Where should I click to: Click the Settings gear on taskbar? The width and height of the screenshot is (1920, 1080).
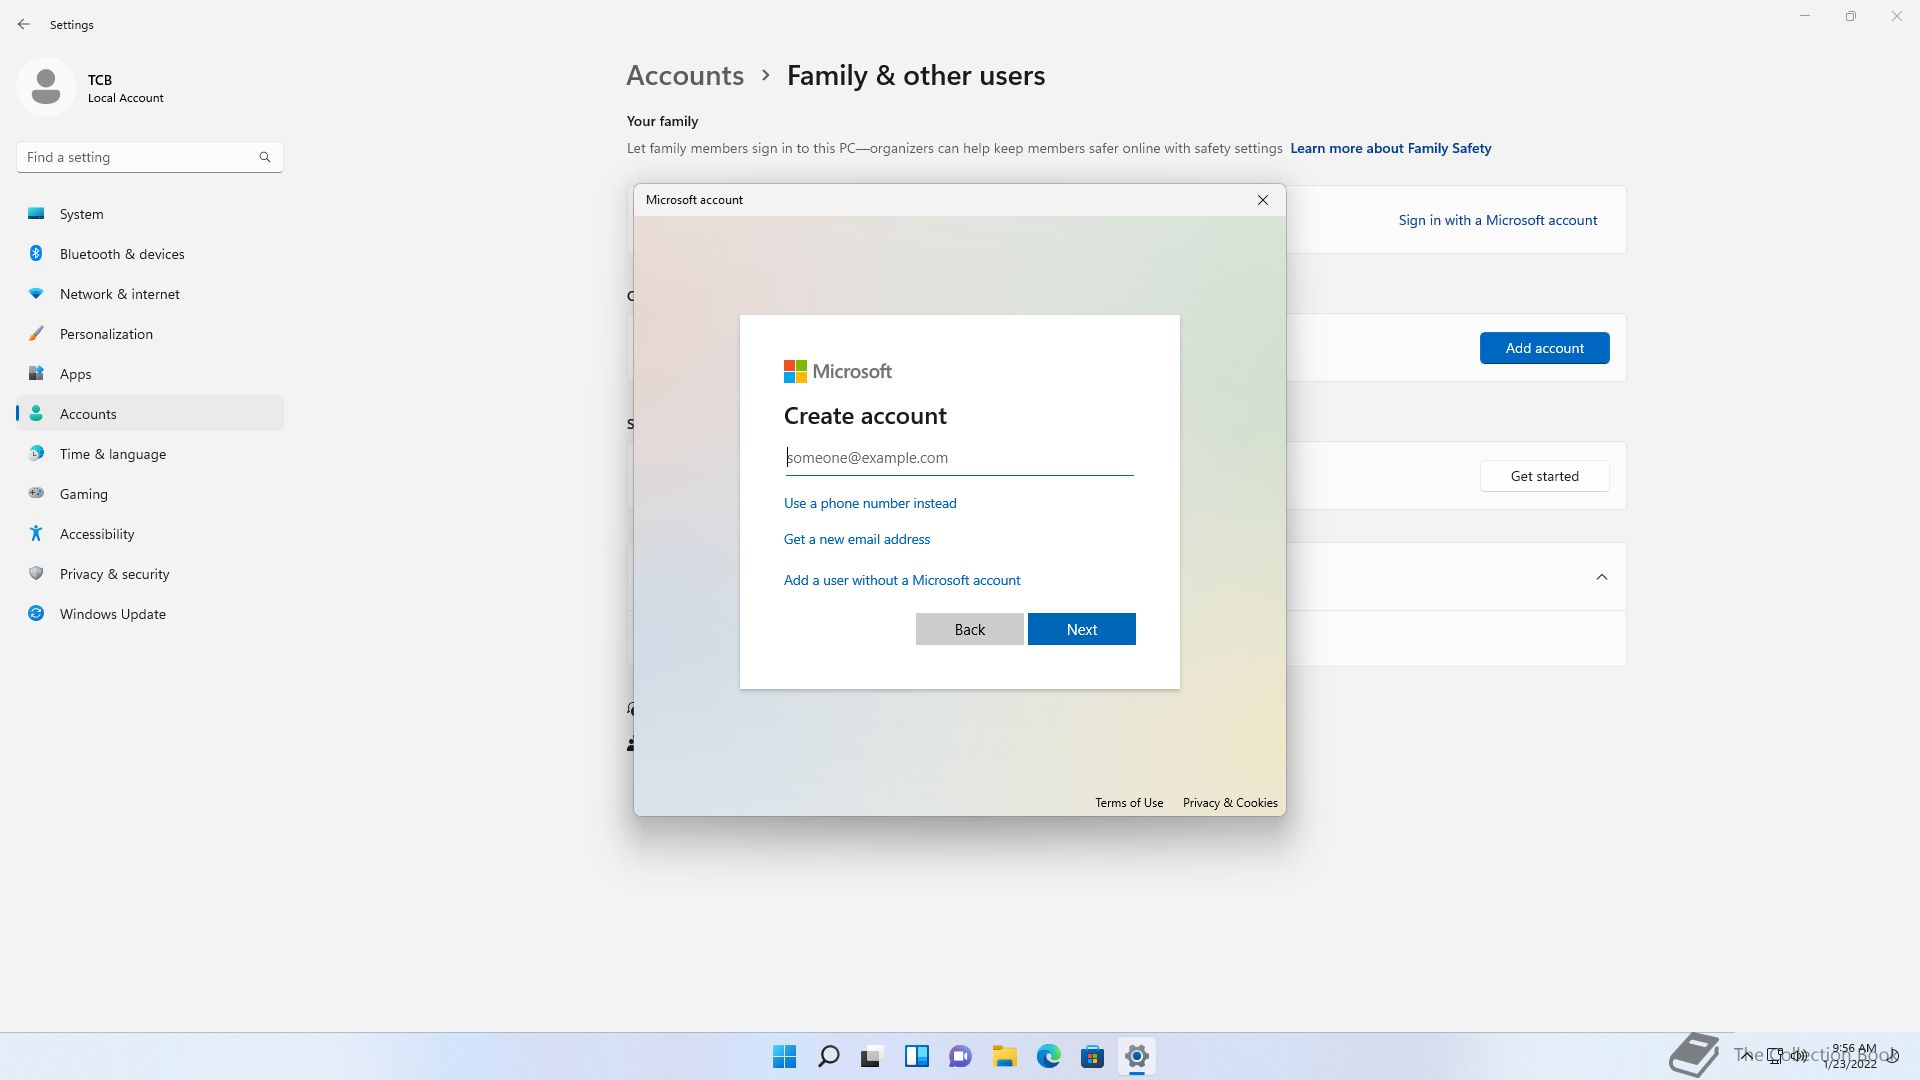[x=1136, y=1056]
